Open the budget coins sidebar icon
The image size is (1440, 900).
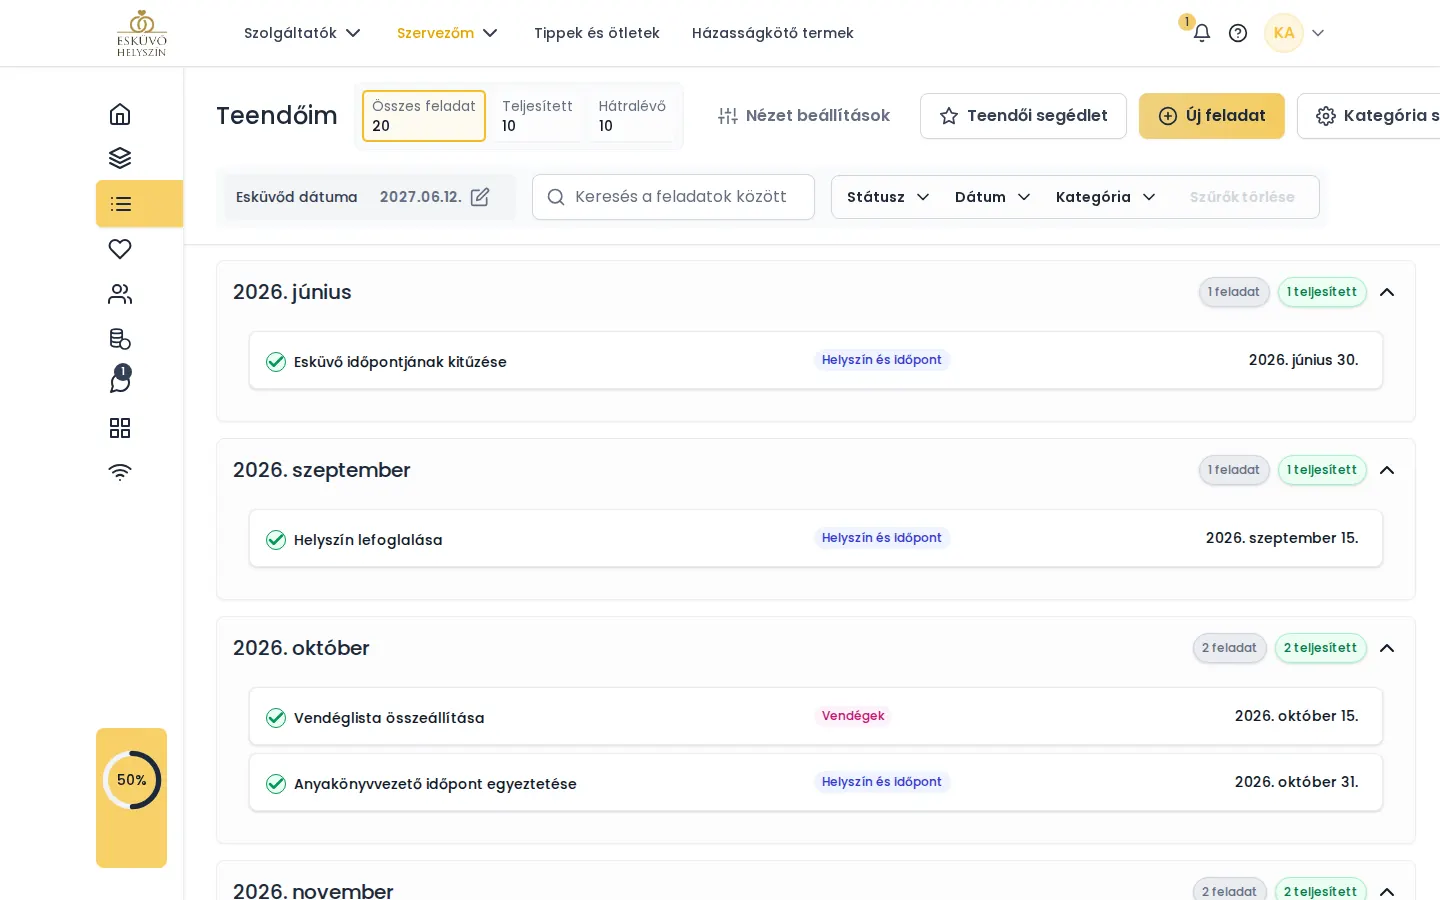[x=120, y=339]
